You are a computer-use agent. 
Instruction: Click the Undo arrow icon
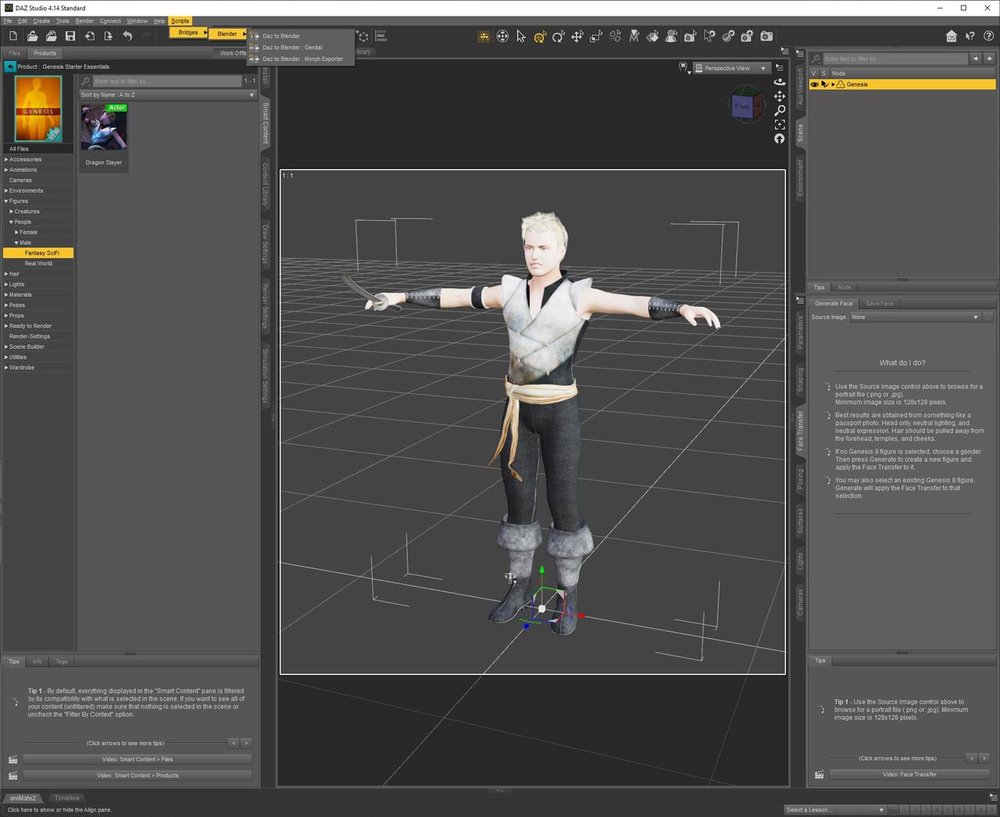(127, 36)
